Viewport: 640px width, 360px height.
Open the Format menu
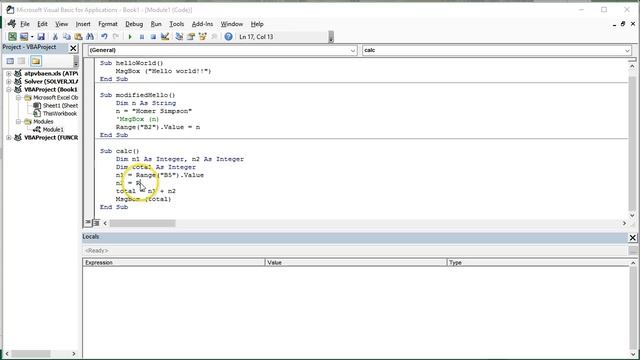point(108,24)
